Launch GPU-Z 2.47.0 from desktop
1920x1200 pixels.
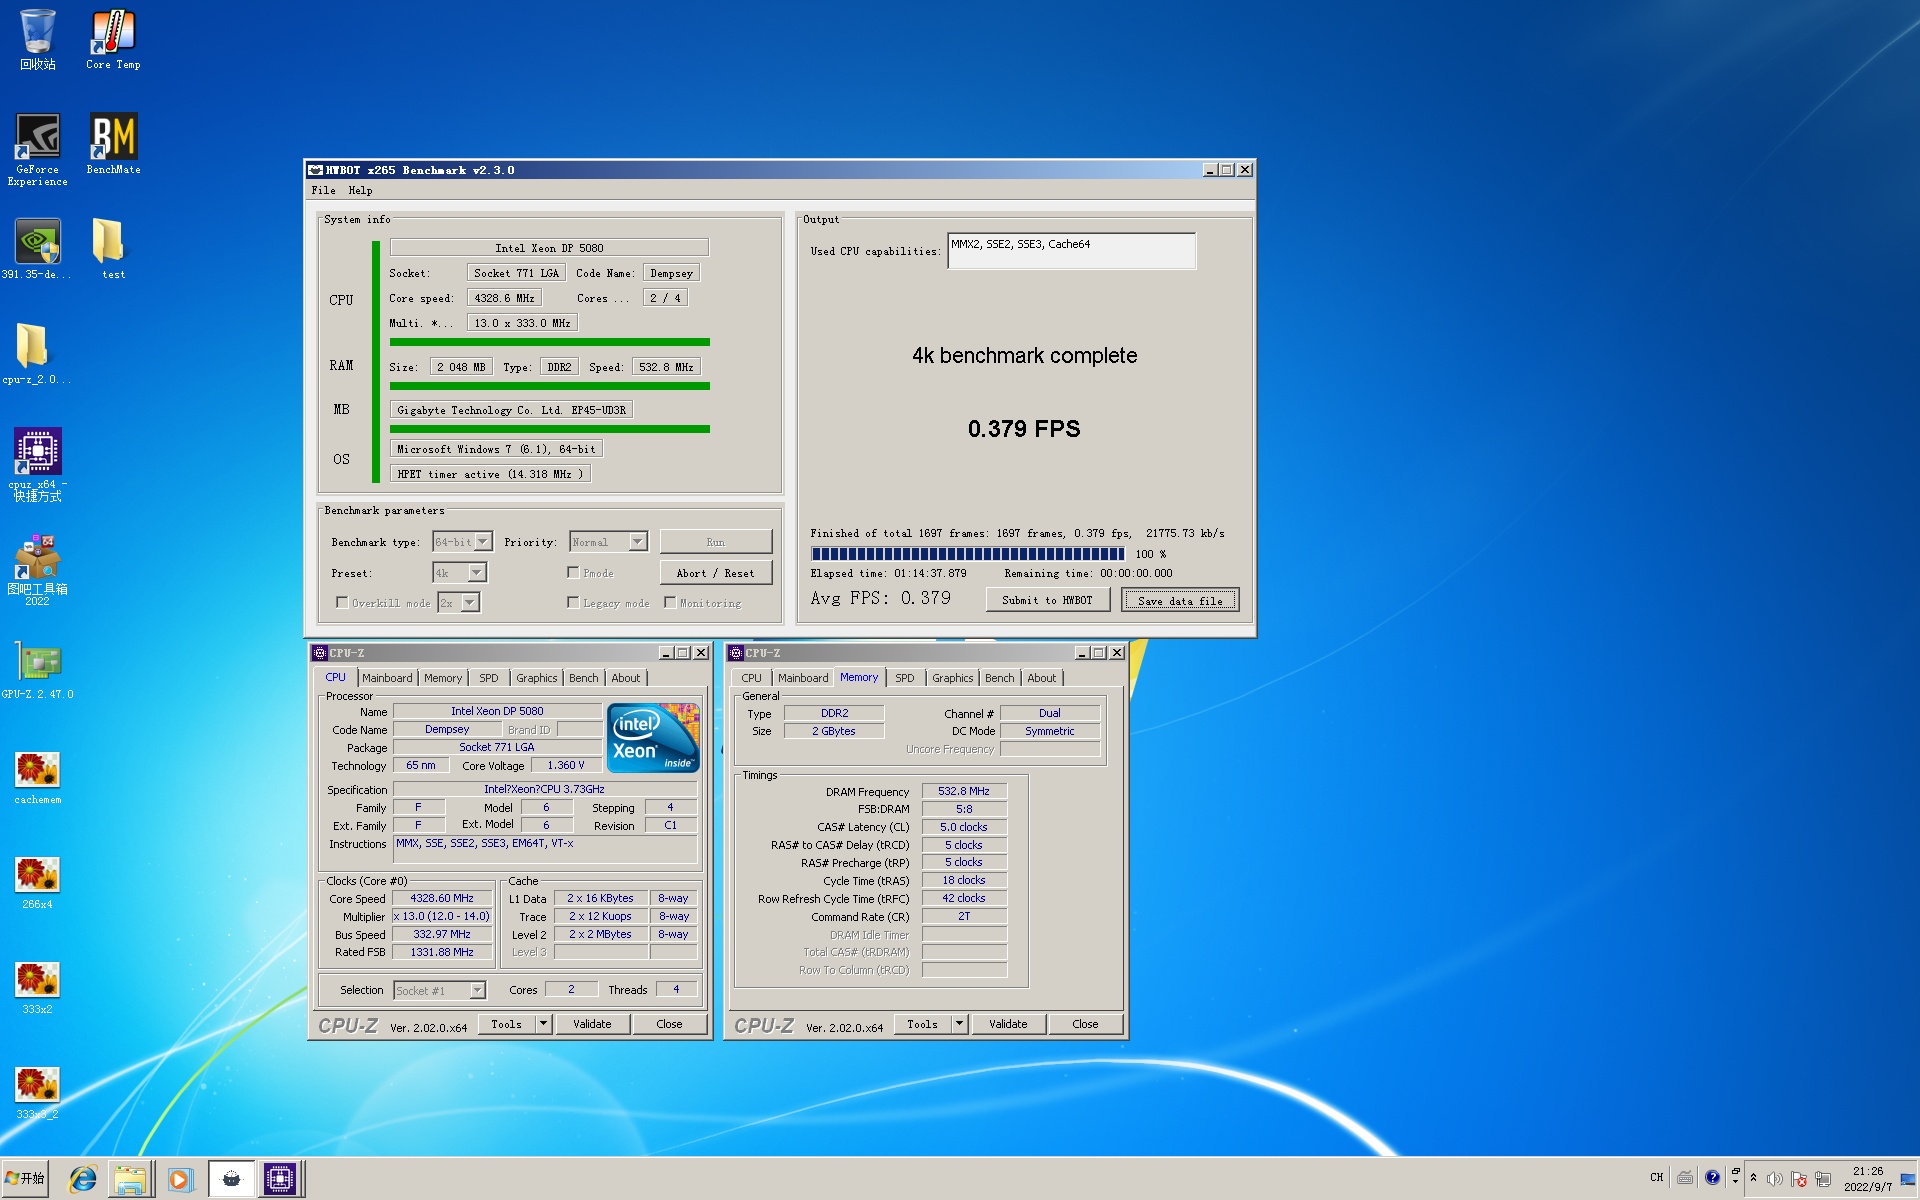[37, 670]
